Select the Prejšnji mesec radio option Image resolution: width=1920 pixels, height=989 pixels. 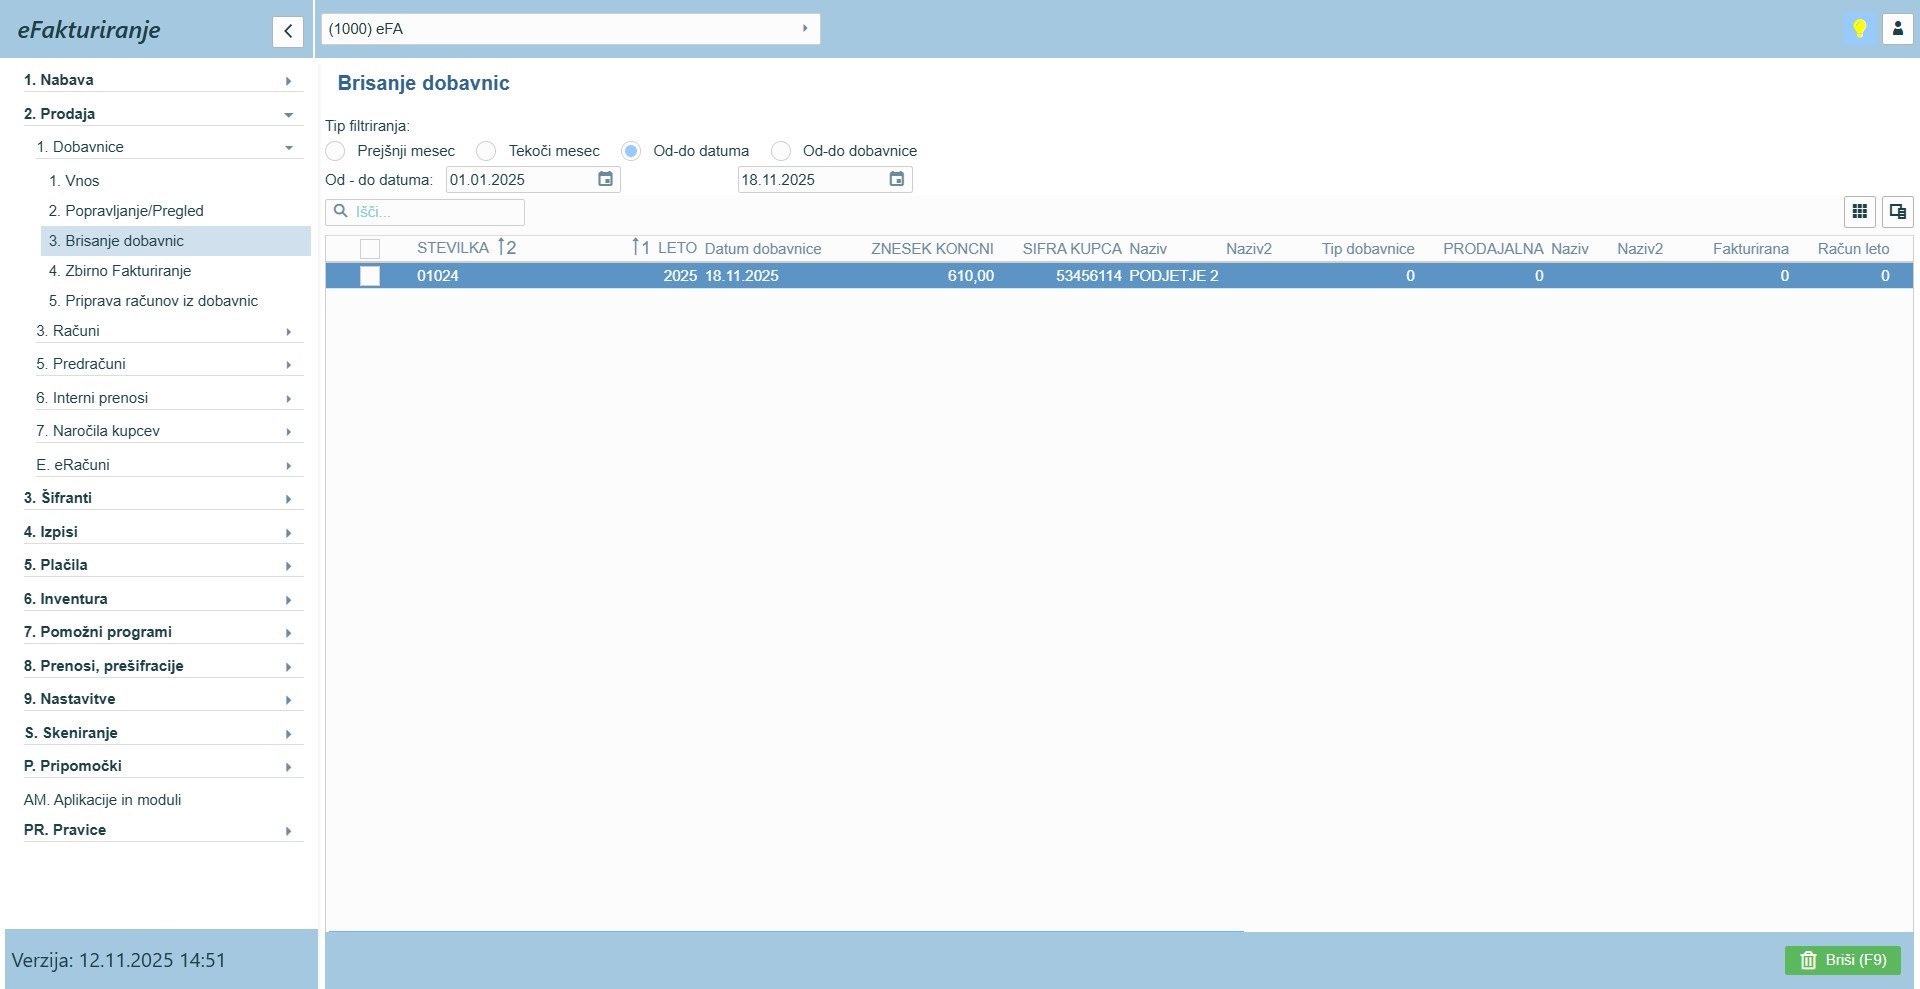tap(336, 151)
